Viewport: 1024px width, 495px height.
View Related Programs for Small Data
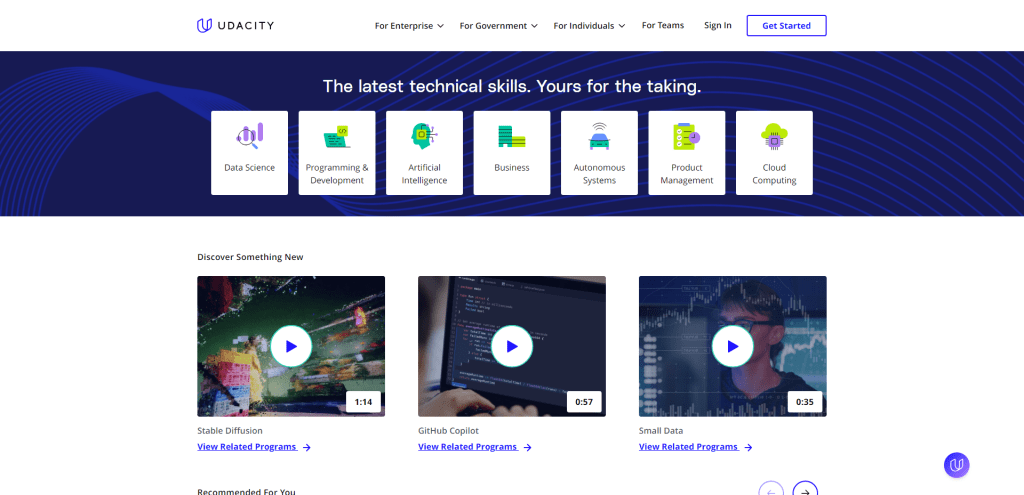688,447
